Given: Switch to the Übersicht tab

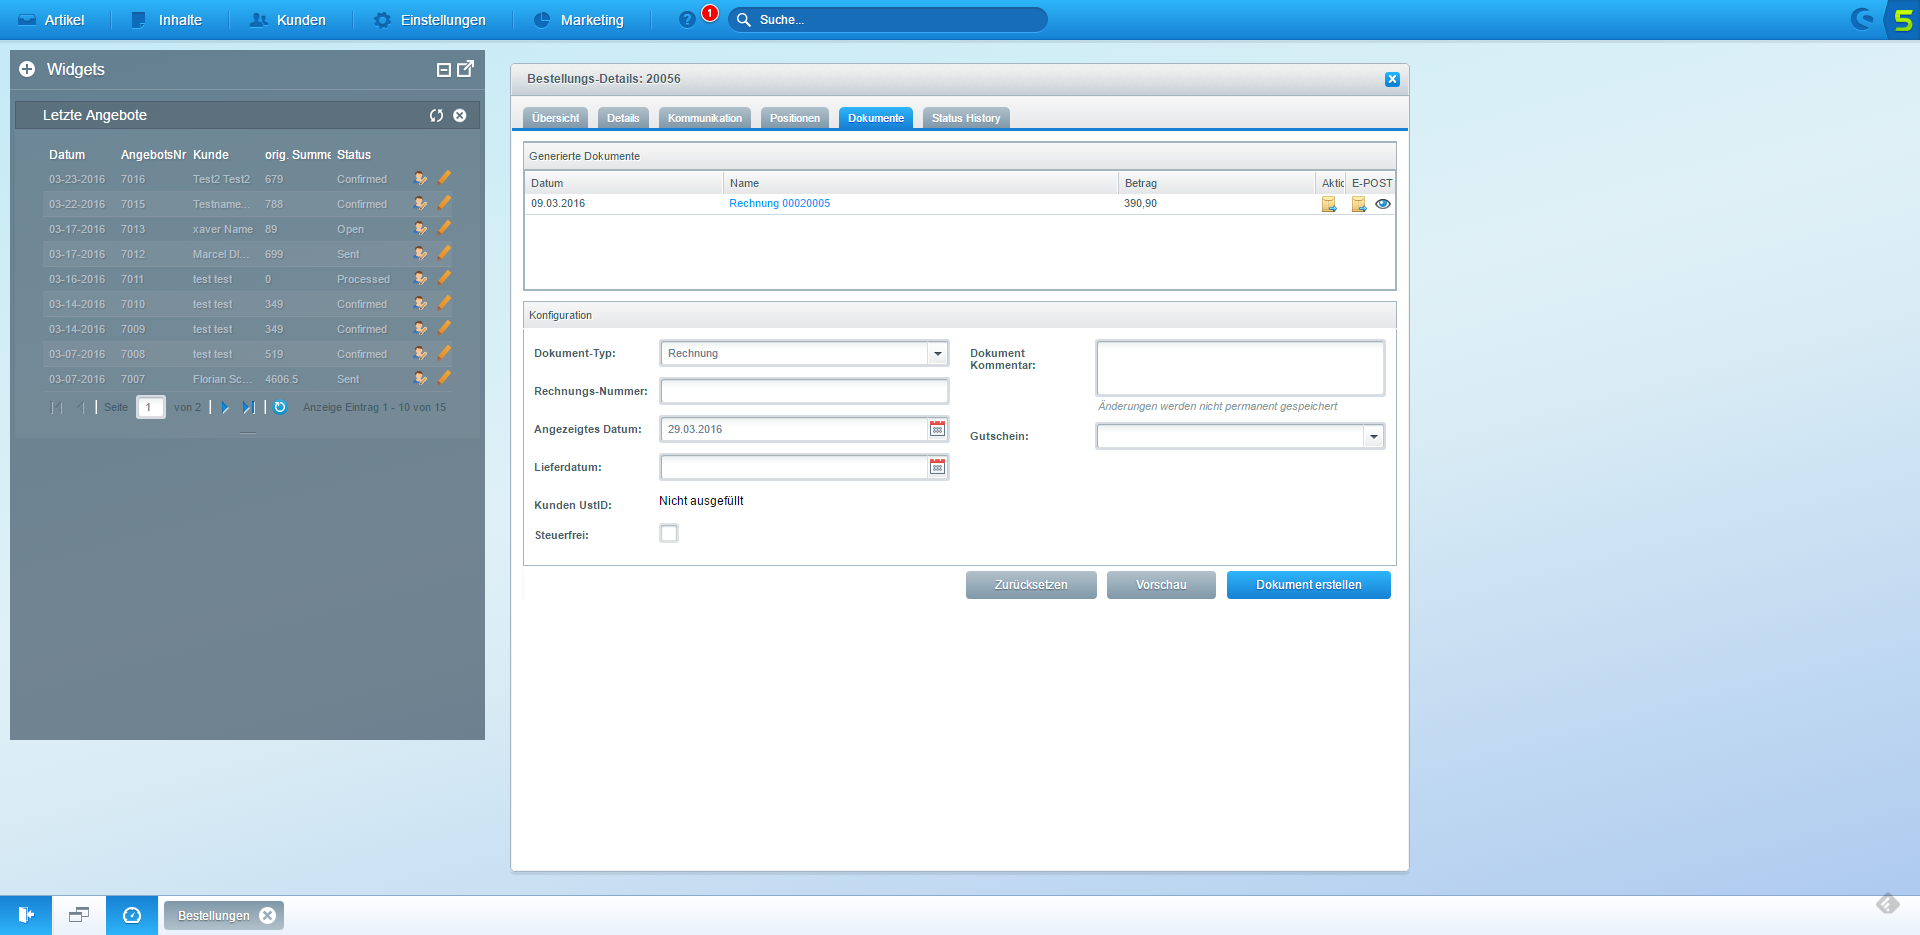Looking at the screenshot, I should click(556, 118).
